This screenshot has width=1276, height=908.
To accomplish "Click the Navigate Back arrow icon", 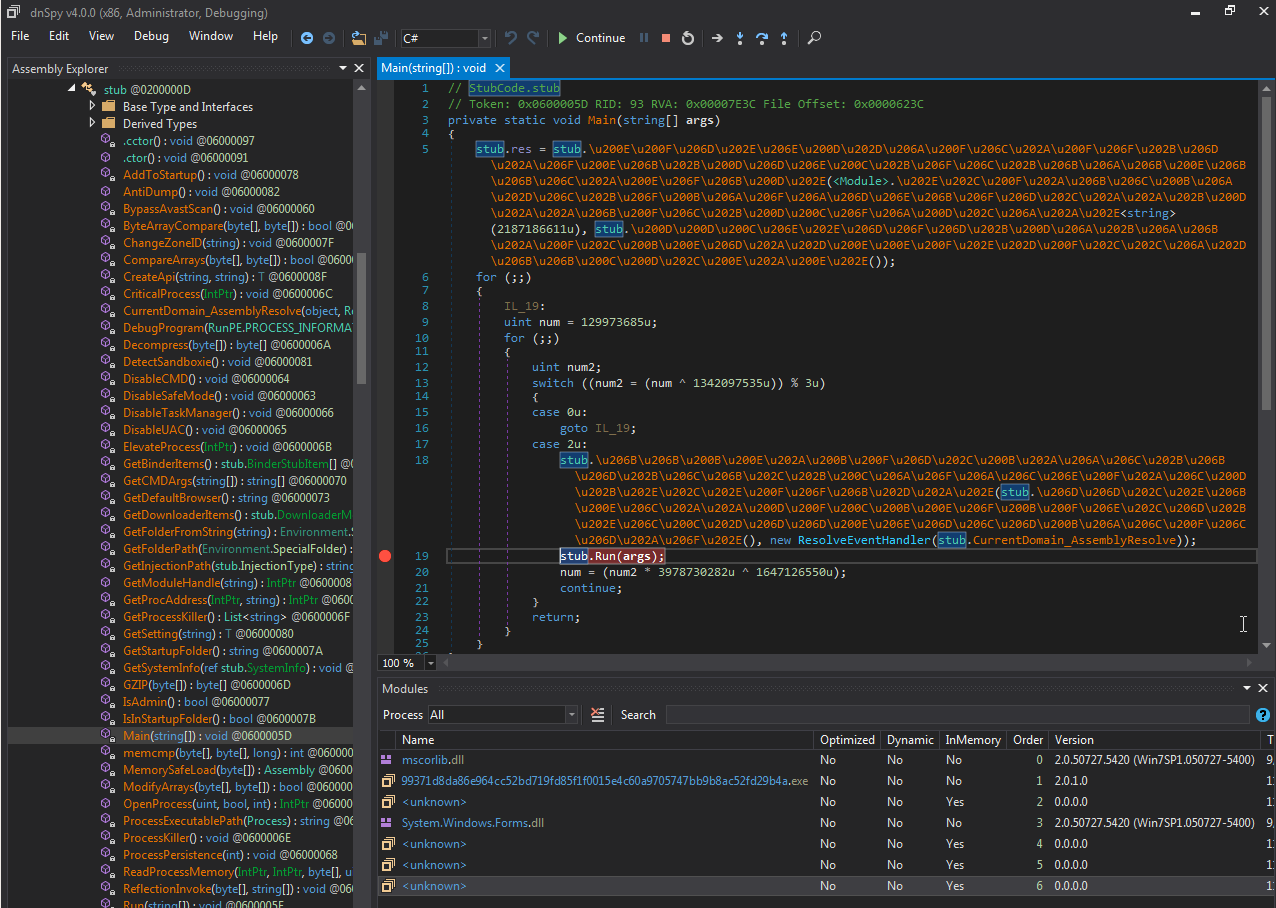I will (307, 38).
